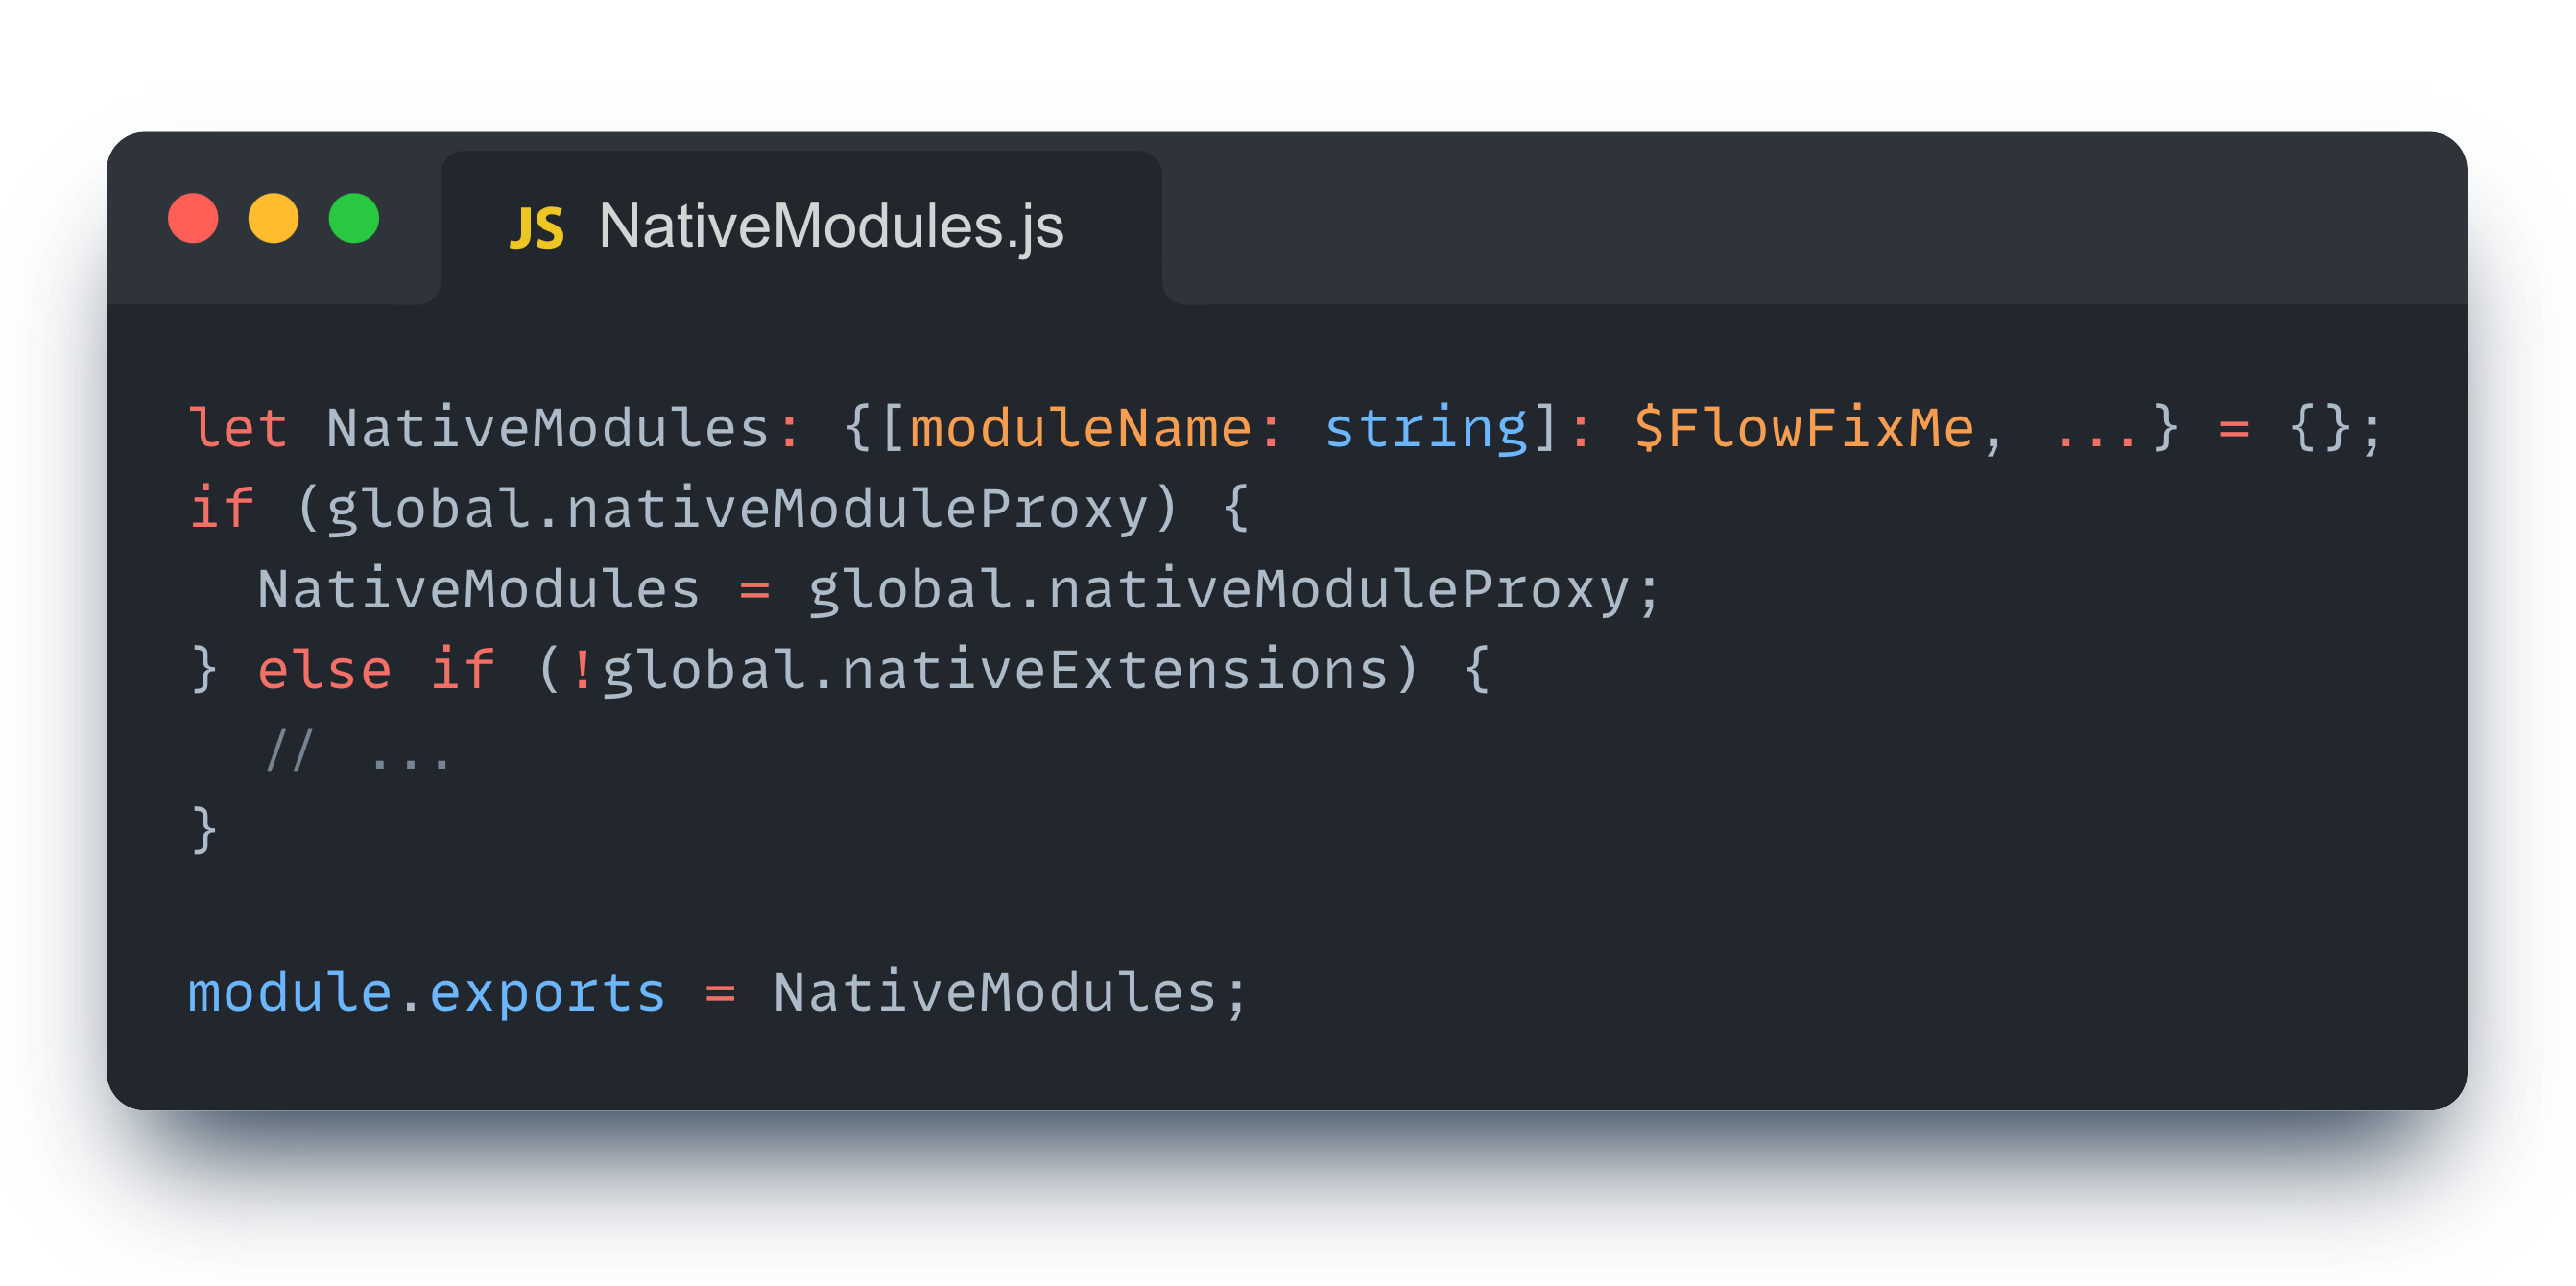The width and height of the screenshot is (2576, 1286).
Task: Click global.nativeModuleProxy after the assignment
Action: (x=1220, y=590)
